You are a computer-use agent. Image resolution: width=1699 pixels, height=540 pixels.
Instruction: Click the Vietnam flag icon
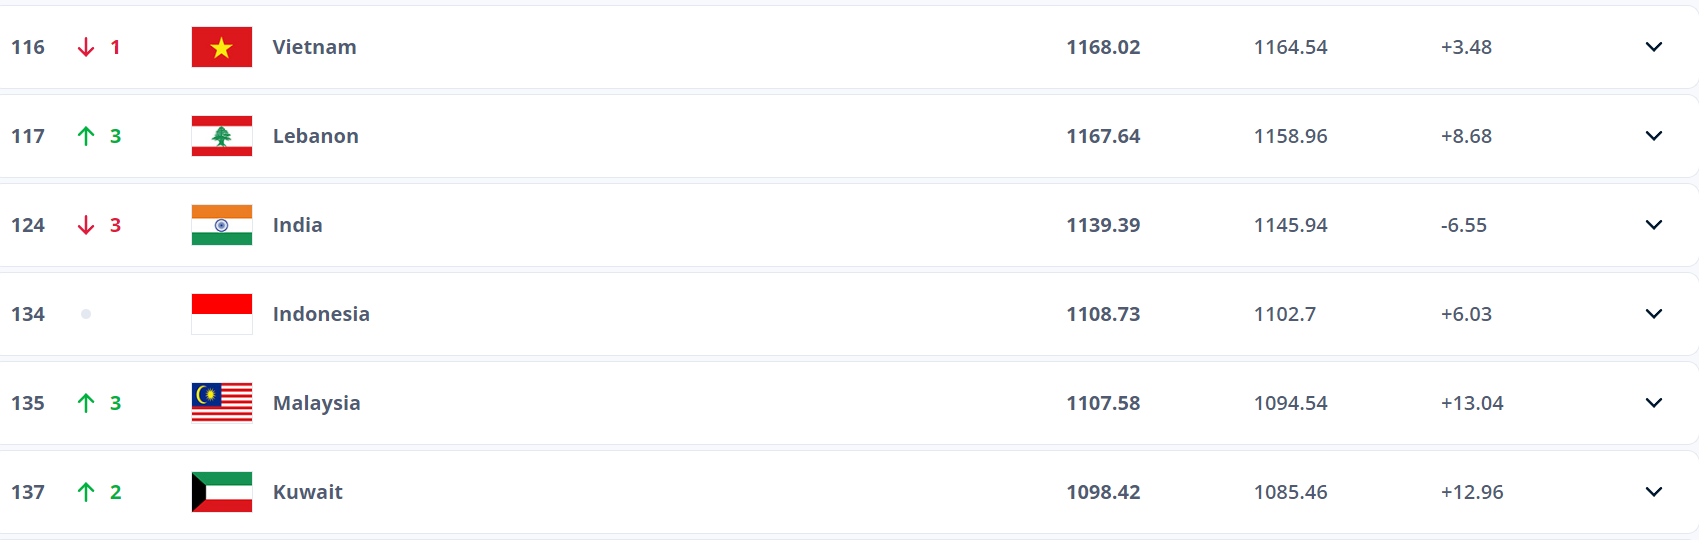coord(222,47)
